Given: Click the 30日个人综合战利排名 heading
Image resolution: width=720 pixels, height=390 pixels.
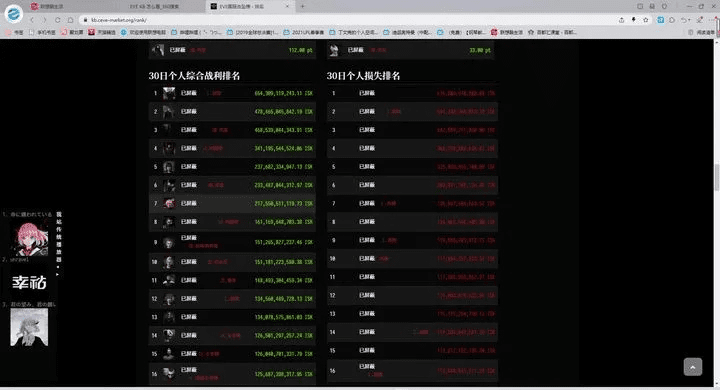Looking at the screenshot, I should click(x=194, y=76).
